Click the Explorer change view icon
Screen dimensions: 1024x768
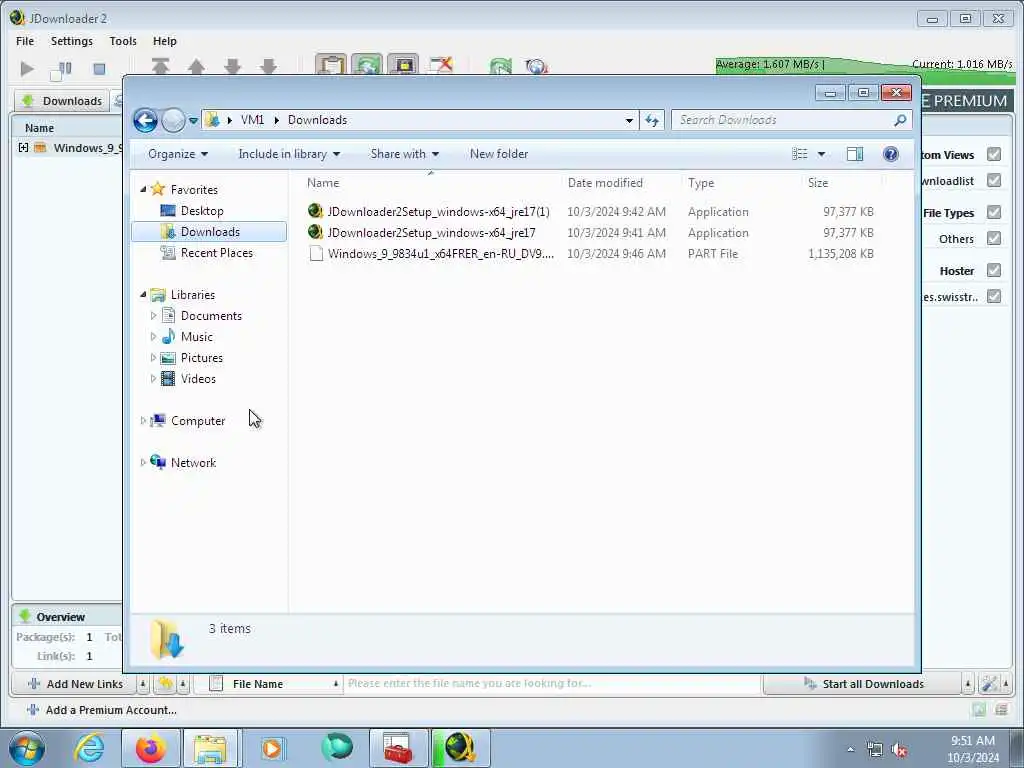(x=800, y=154)
